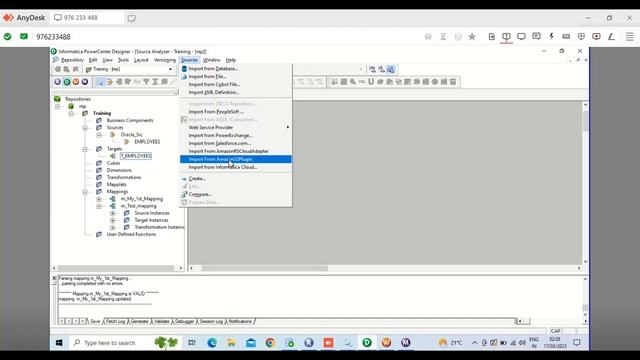Open the AnyDesk hamburger menu

630,36
